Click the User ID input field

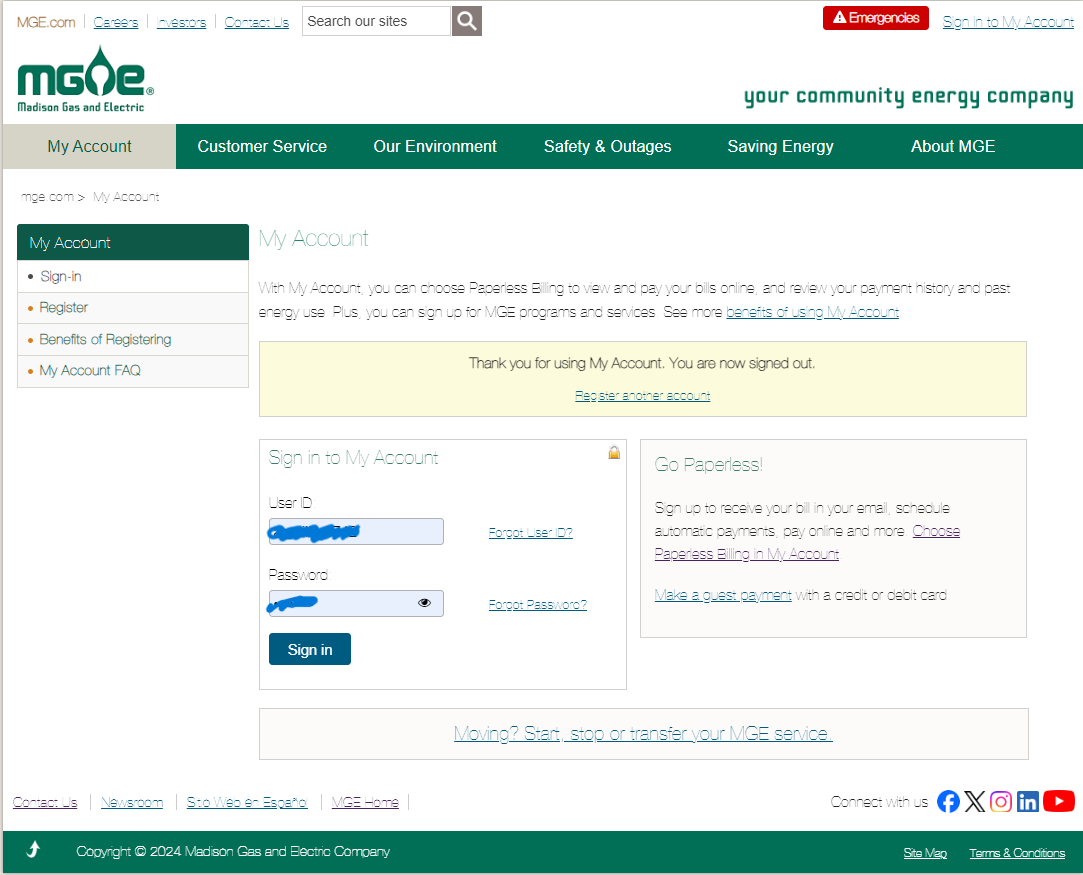pyautogui.click(x=356, y=531)
